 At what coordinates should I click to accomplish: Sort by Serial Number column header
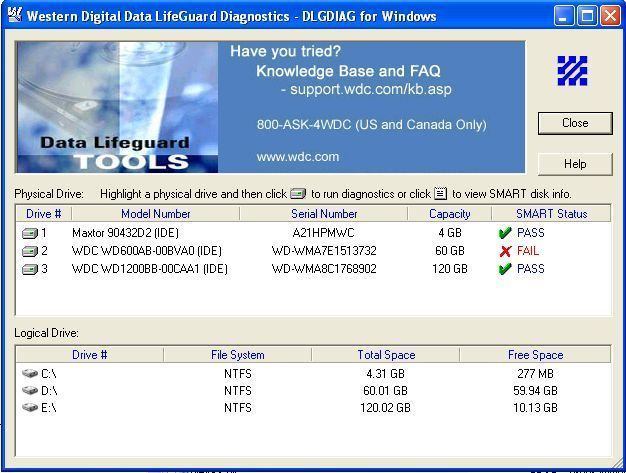324,214
